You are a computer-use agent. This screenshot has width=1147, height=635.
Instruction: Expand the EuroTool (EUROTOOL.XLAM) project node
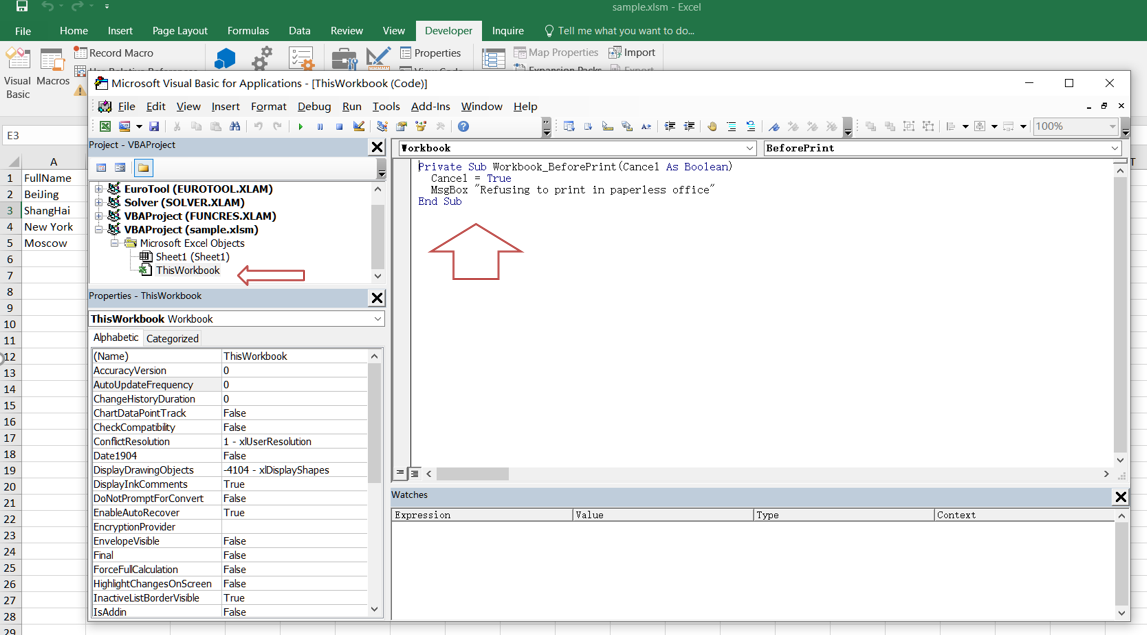tap(99, 189)
